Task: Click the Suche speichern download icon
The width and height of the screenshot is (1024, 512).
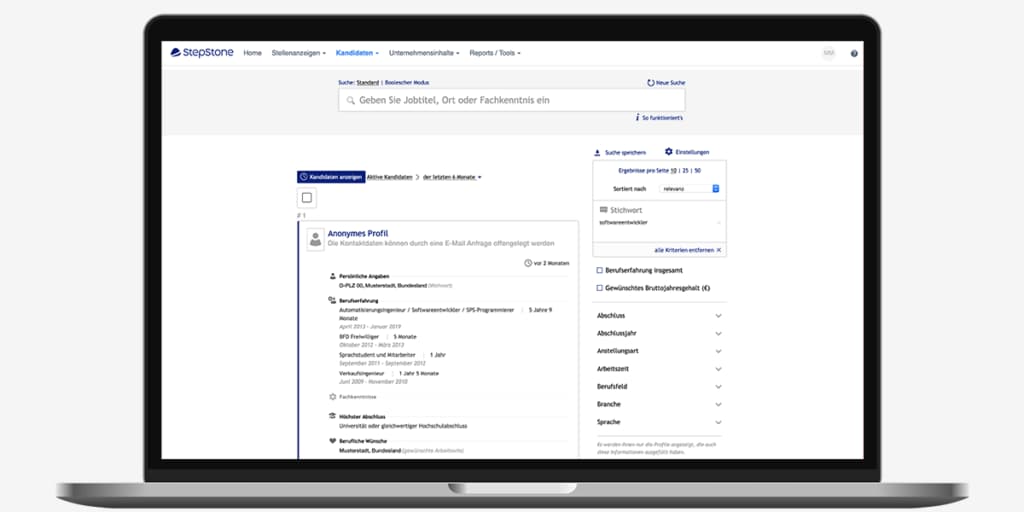Action: [597, 153]
